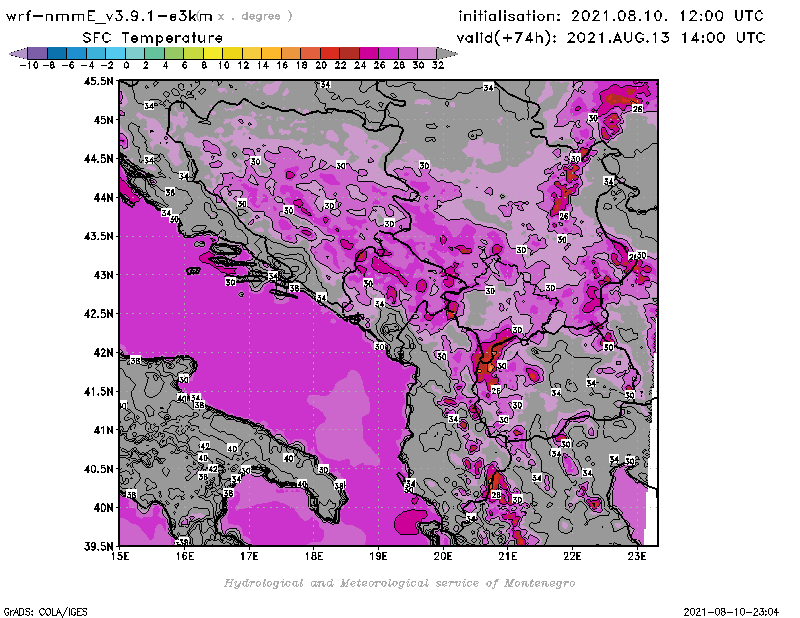Click the '40N' latitude label
This screenshot has height=618, width=800.
[x=103, y=508]
